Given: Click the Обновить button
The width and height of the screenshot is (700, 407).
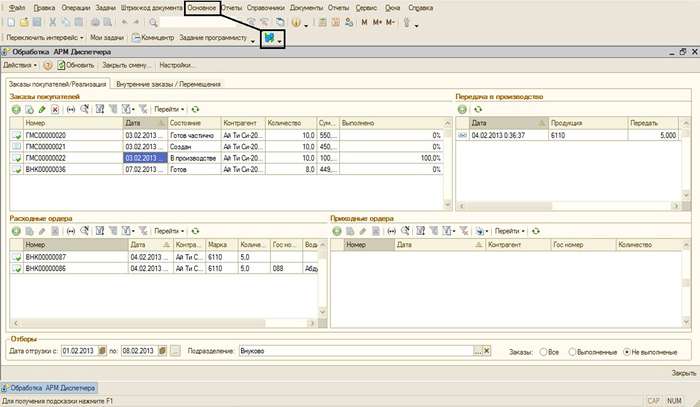Looking at the screenshot, I should [76, 66].
